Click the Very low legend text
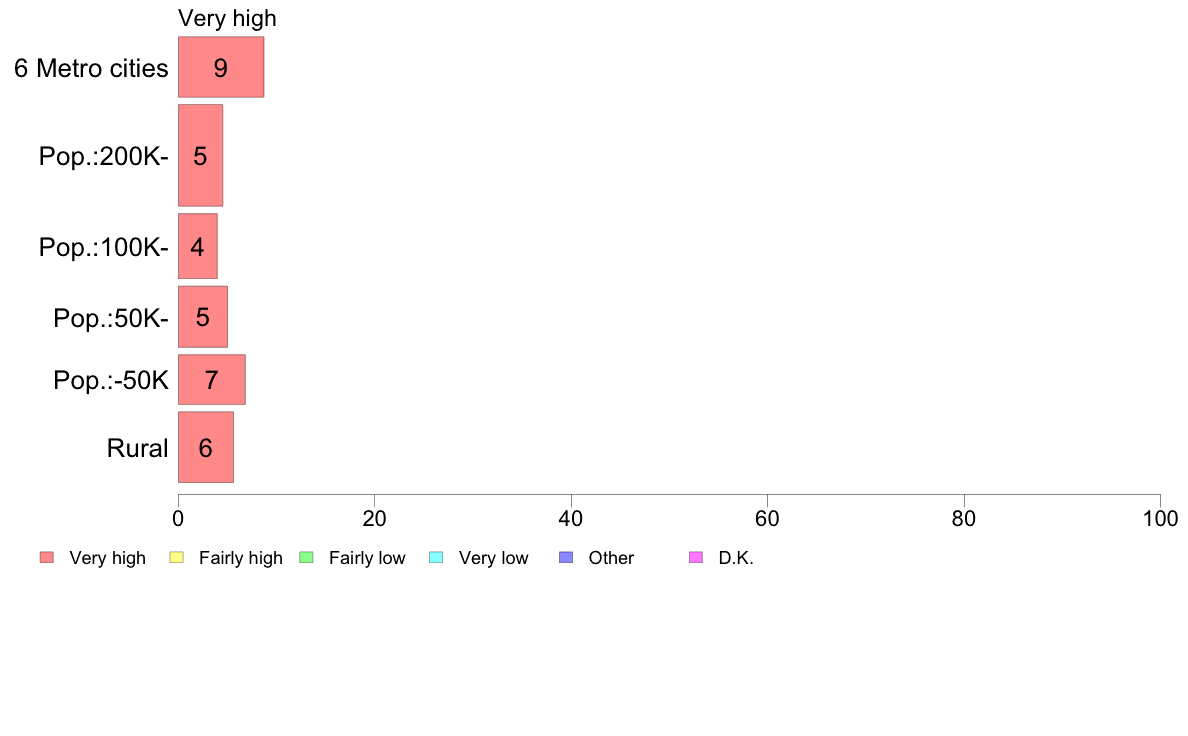1188x736 pixels. (493, 558)
